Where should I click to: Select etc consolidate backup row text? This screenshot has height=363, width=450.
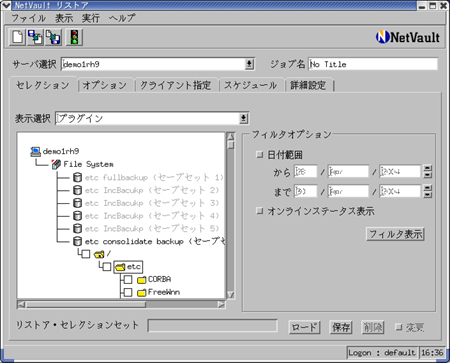point(155,241)
